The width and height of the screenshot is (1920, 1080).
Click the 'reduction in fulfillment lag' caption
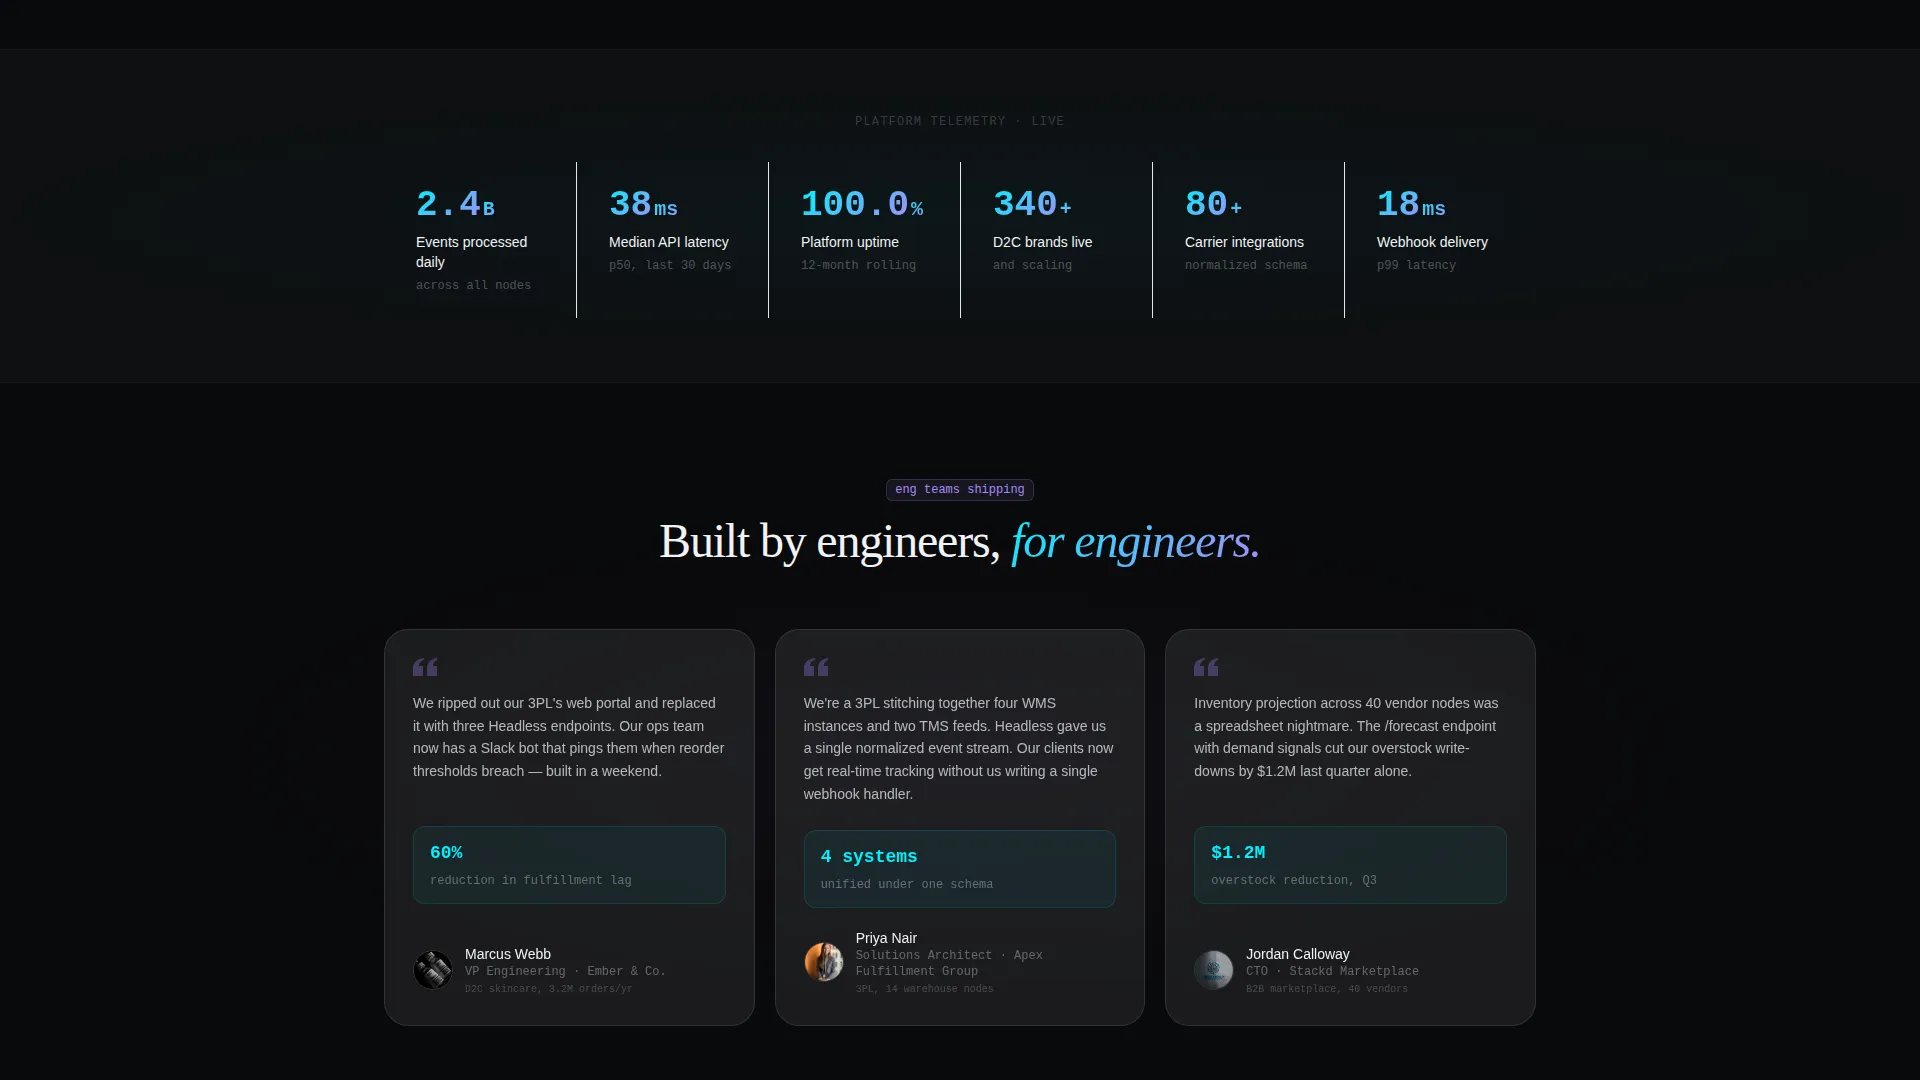coord(531,881)
